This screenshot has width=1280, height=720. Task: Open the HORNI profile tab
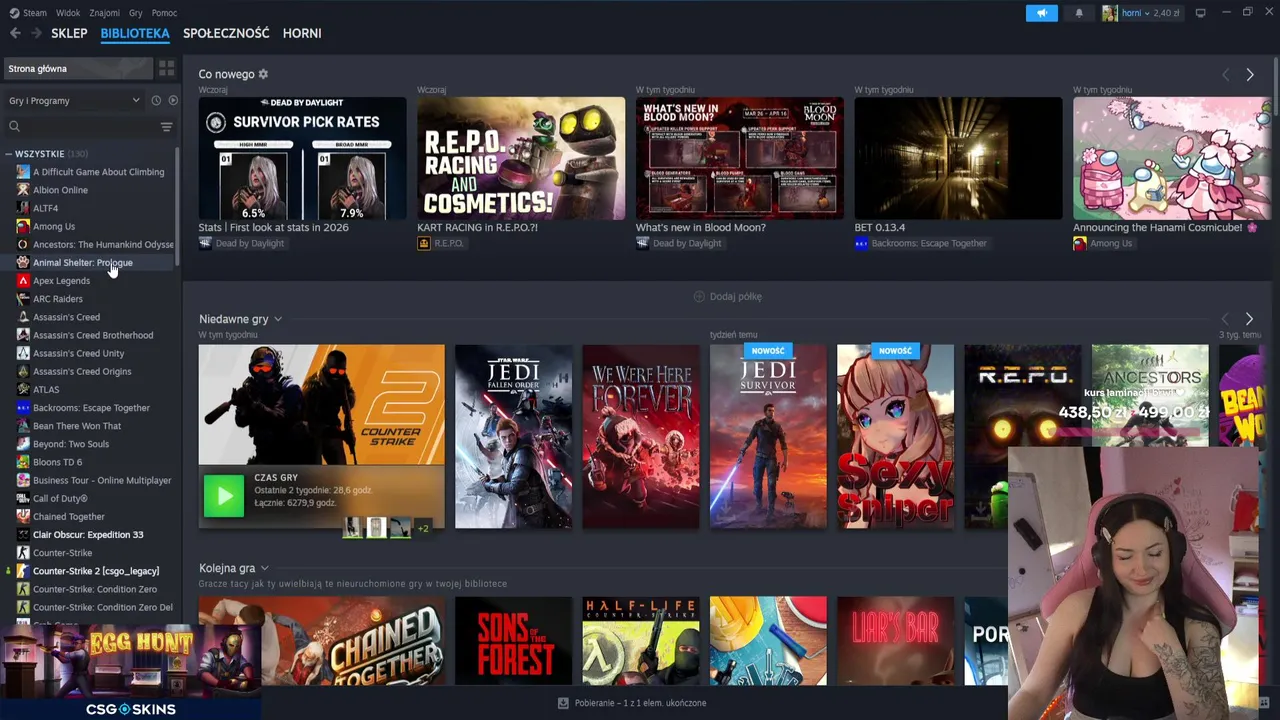(x=302, y=33)
